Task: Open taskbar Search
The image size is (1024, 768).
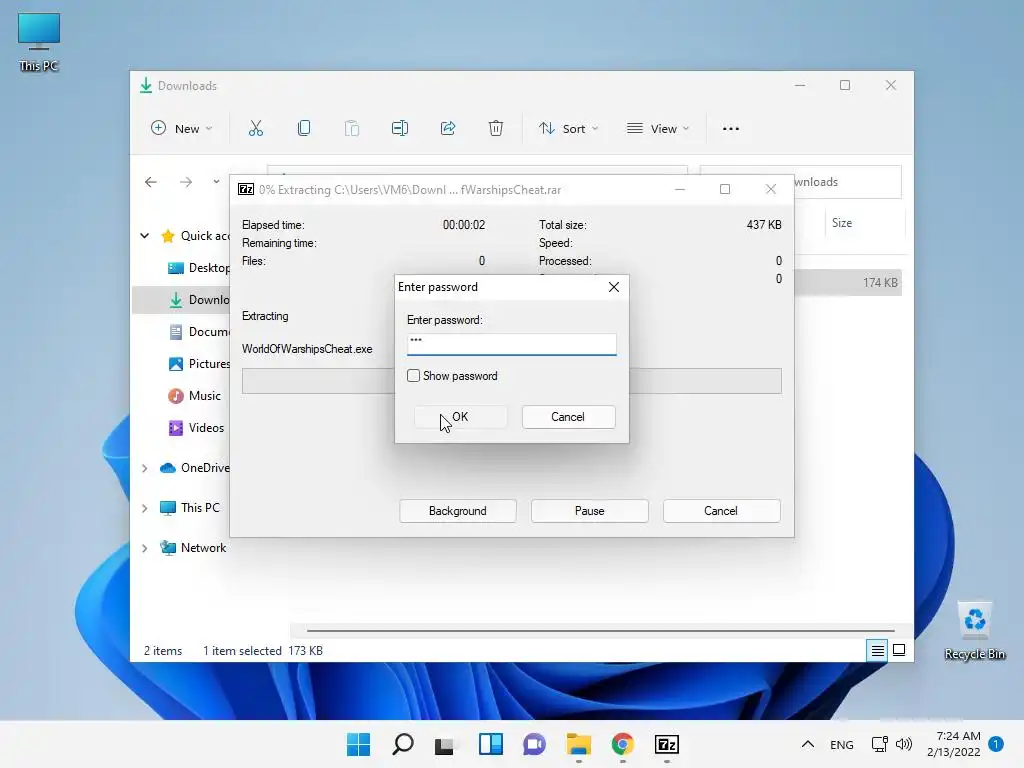Action: (403, 744)
